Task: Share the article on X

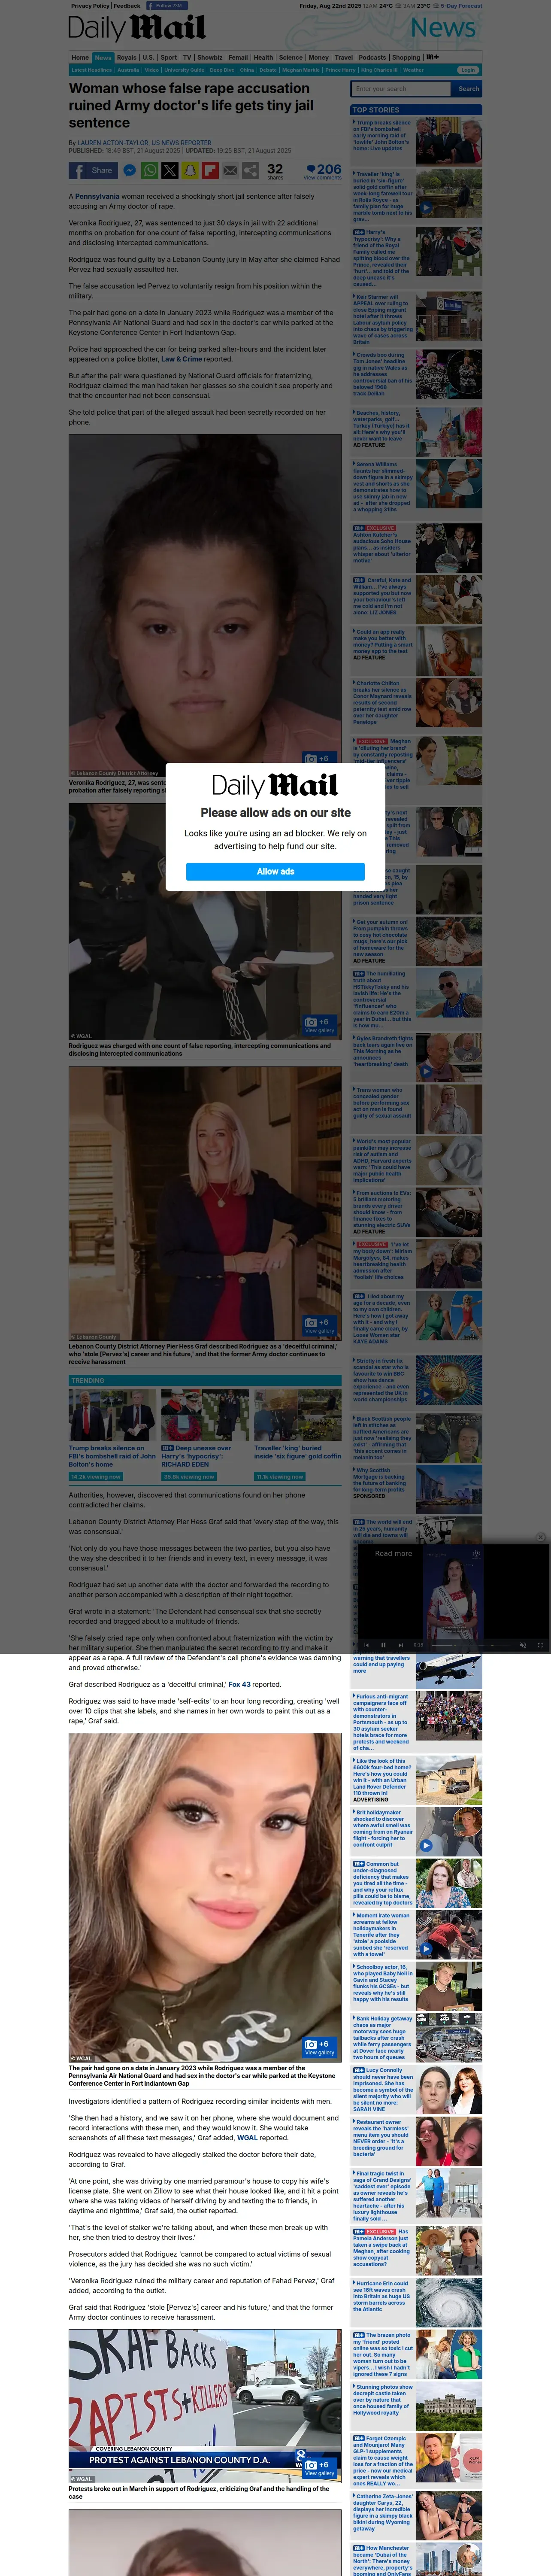Action: (170, 171)
